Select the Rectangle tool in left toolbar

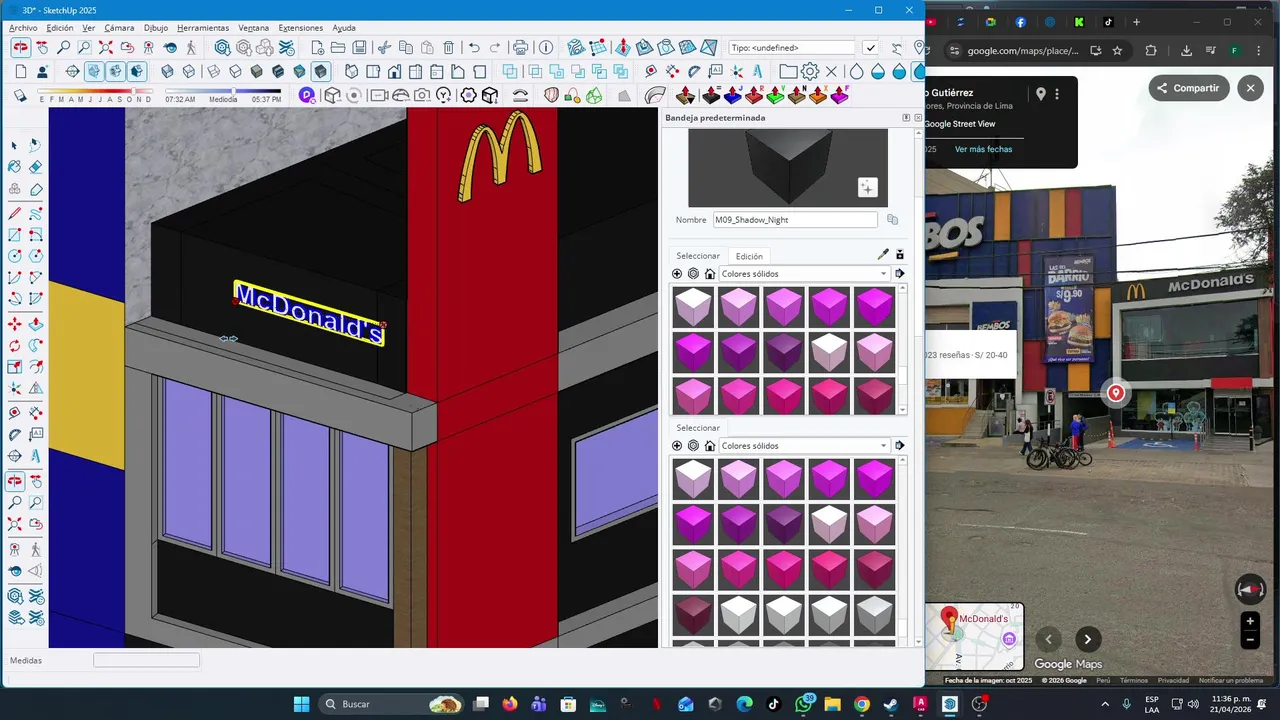[14, 235]
